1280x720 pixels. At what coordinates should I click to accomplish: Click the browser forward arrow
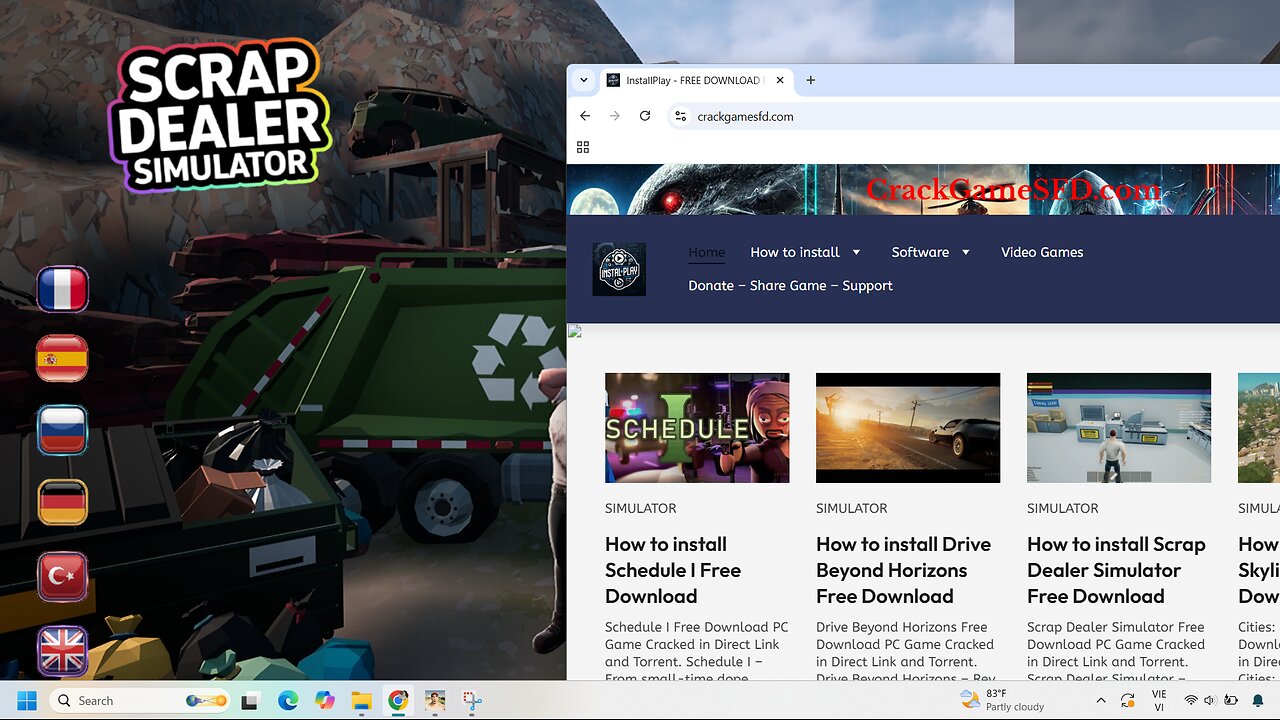(615, 116)
